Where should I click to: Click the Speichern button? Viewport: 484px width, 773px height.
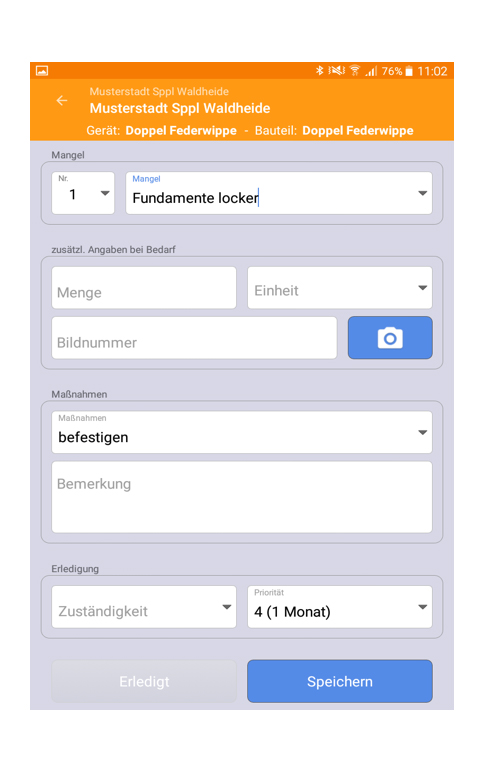point(340,681)
